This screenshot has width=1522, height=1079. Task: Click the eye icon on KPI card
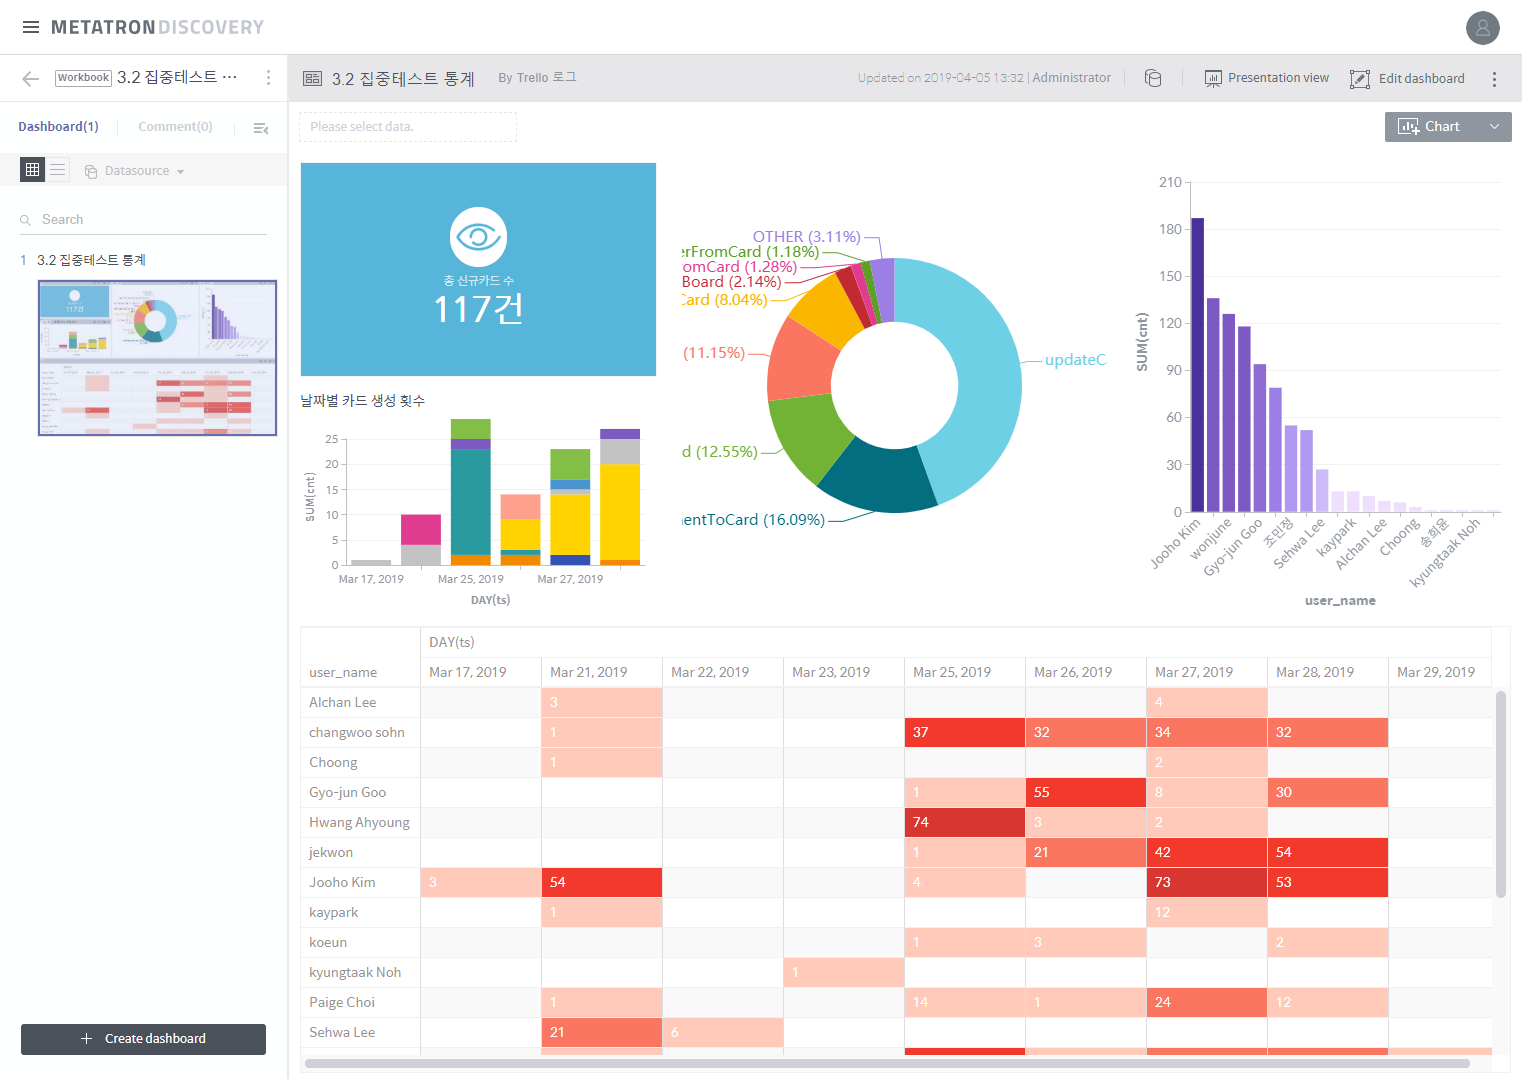pos(478,236)
